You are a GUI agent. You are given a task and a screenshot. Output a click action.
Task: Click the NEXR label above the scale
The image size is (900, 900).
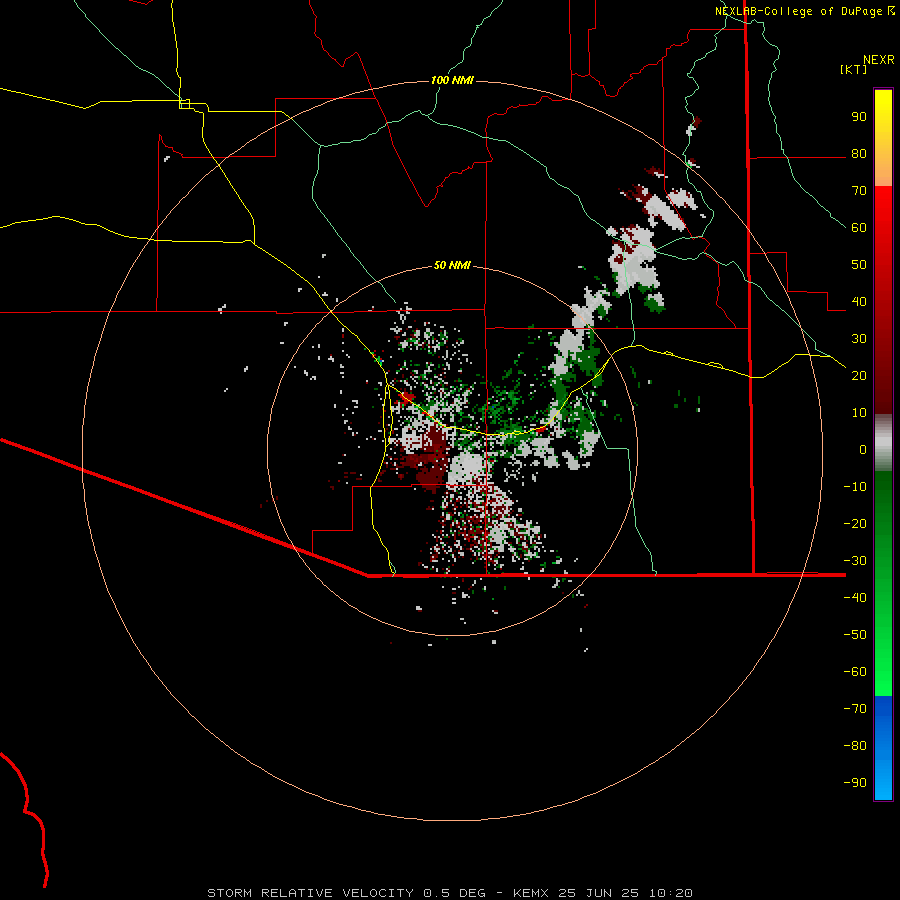coord(879,60)
